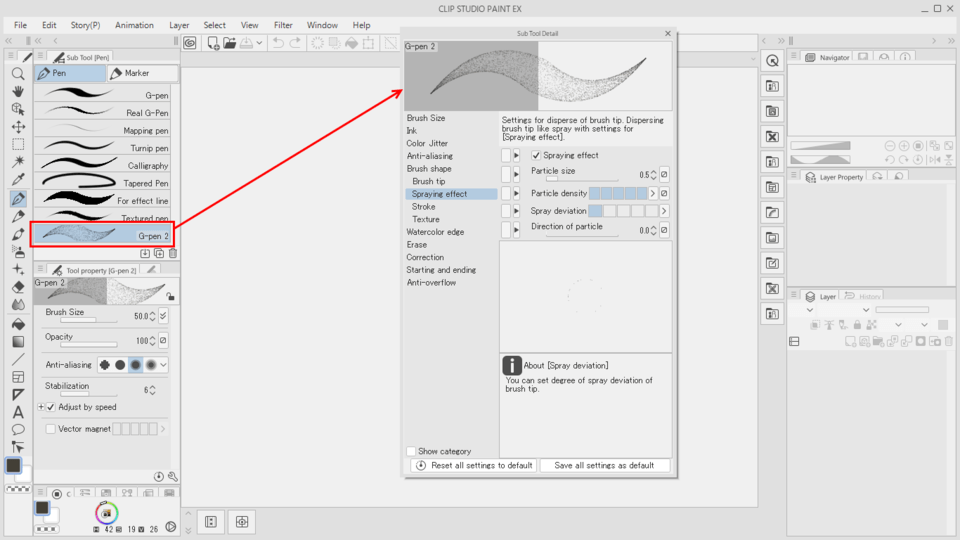
Task: Toggle display box beside Direction of particle
Action: click(x=506, y=230)
